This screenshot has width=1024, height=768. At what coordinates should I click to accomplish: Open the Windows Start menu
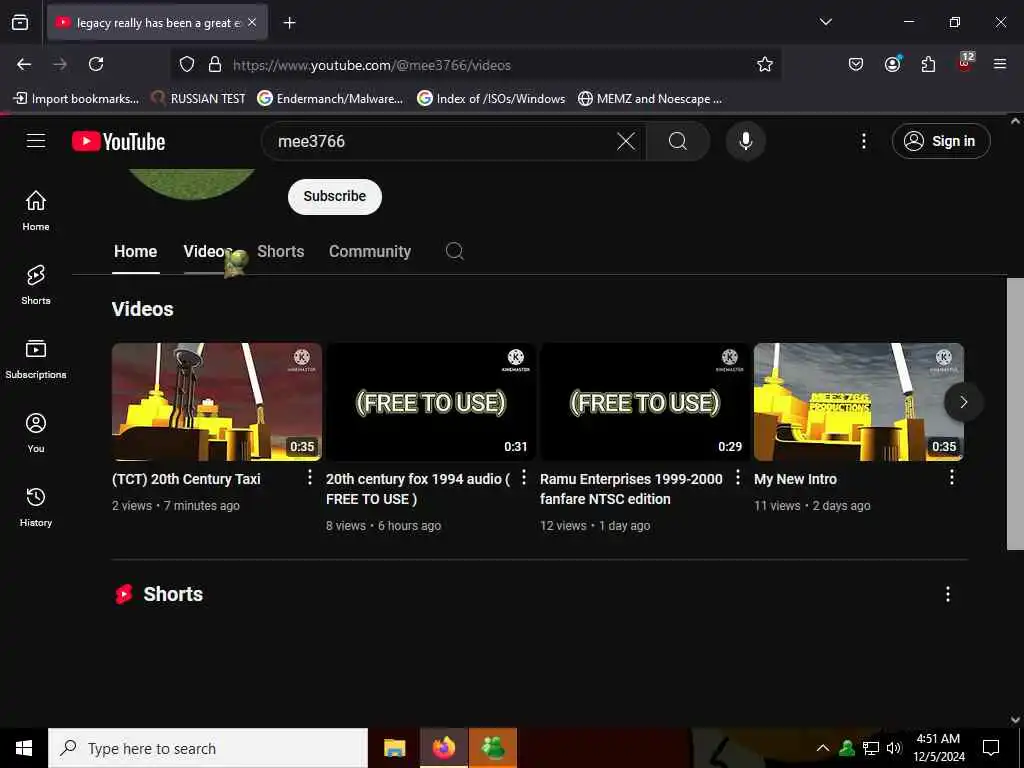24,748
